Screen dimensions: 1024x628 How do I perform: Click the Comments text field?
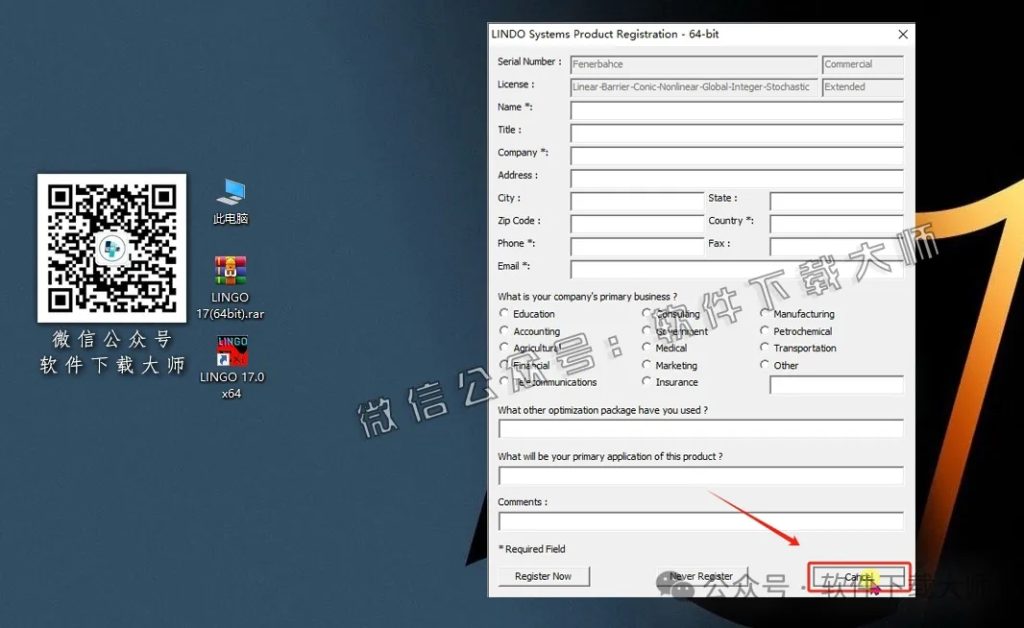tap(700, 521)
